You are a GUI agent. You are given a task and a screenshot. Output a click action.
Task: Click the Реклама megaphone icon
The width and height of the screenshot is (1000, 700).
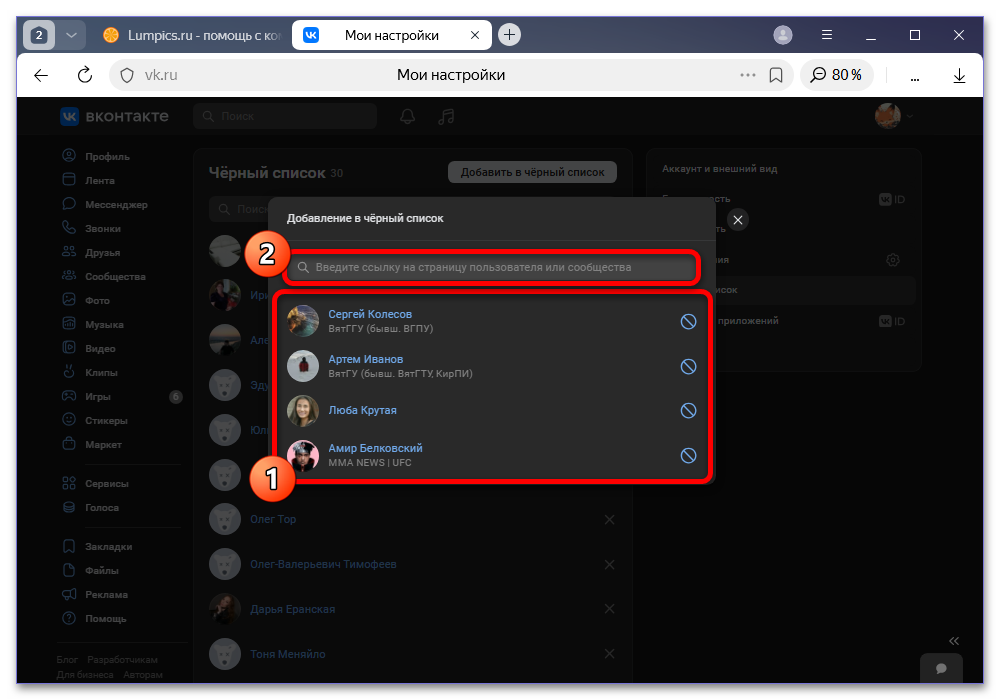point(69,594)
